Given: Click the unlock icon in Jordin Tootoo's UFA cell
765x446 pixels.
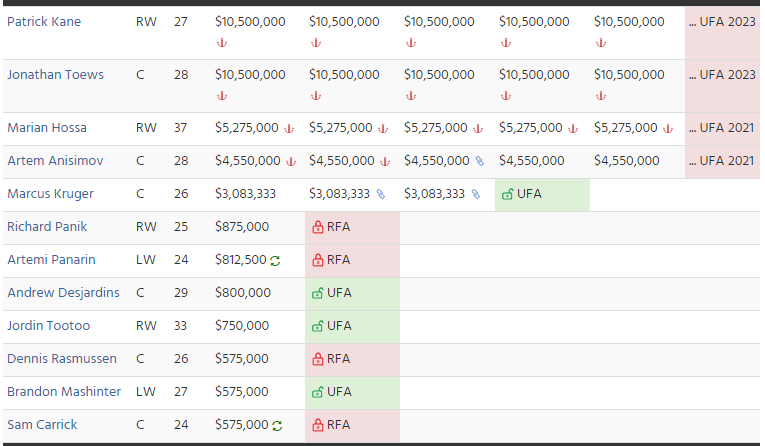Looking at the screenshot, I should (318, 326).
